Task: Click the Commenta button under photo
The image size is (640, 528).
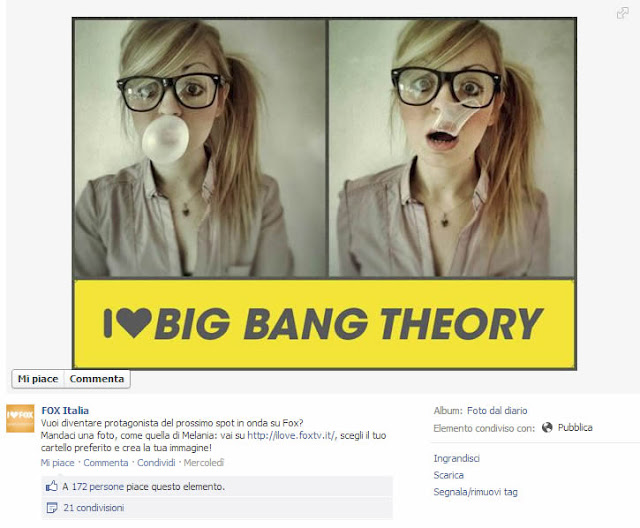Action: point(97,379)
